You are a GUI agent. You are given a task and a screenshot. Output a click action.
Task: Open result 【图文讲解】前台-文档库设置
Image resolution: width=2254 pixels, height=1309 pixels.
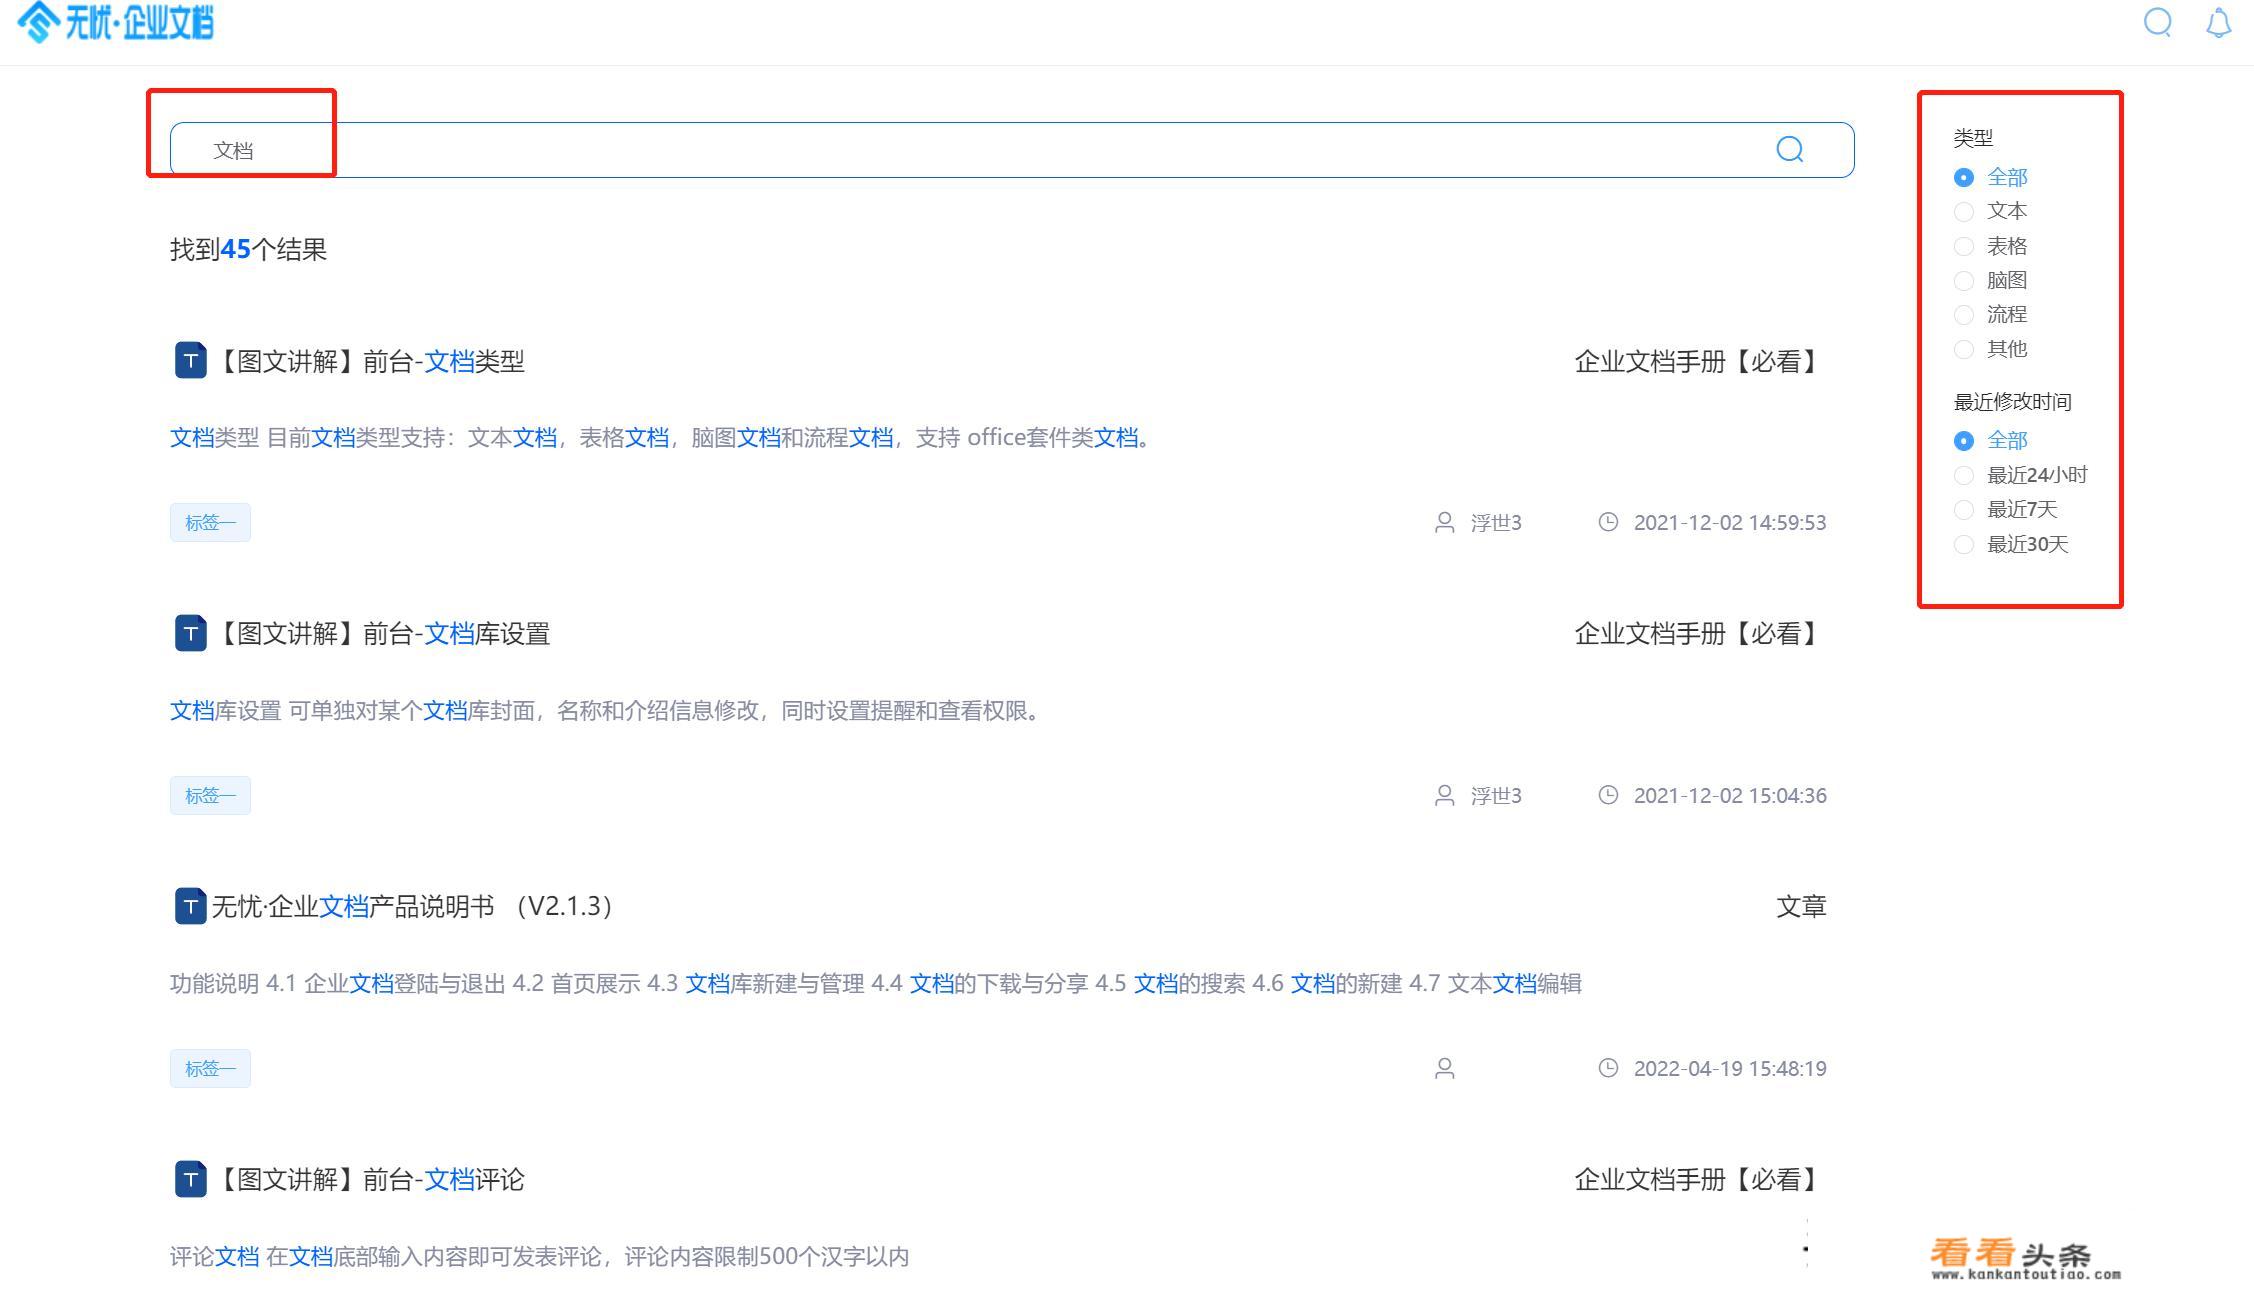click(x=381, y=634)
